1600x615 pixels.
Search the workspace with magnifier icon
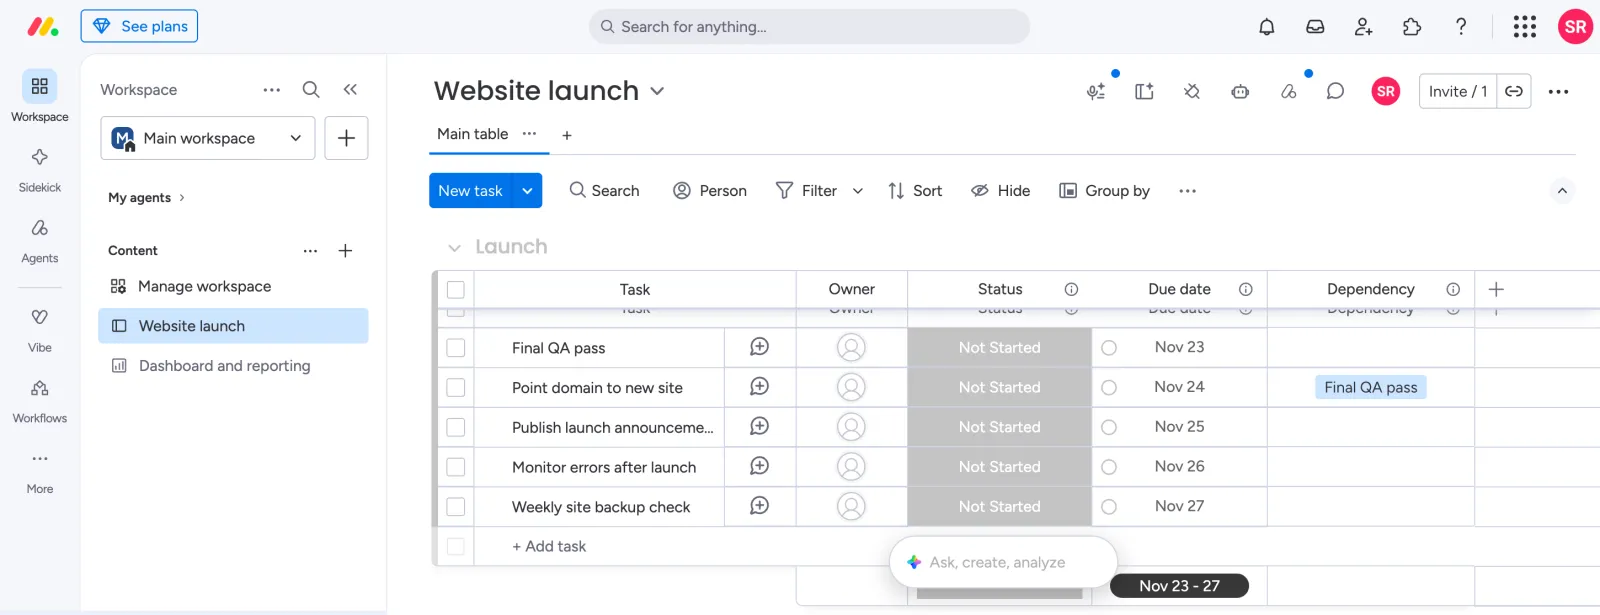tap(311, 89)
